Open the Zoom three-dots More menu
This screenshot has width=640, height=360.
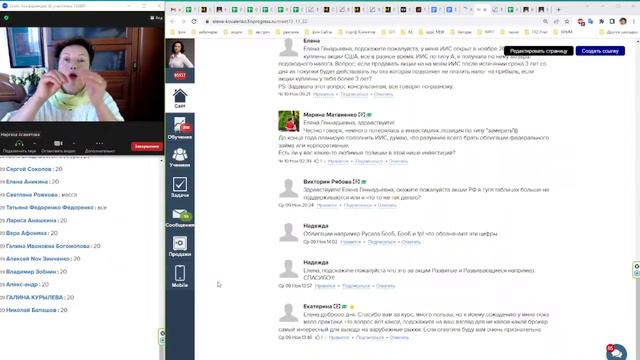click(x=99, y=144)
